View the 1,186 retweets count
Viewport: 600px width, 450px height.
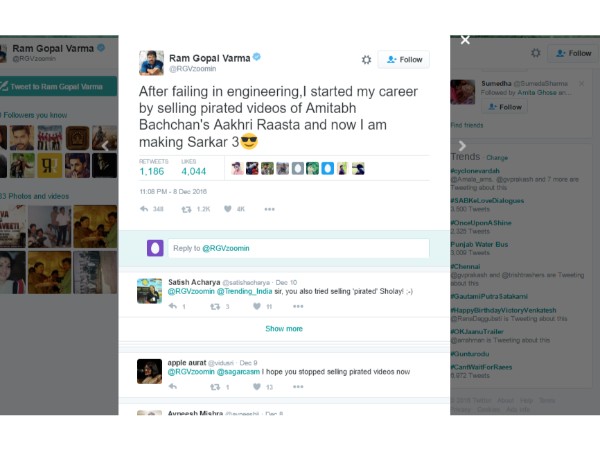152,171
